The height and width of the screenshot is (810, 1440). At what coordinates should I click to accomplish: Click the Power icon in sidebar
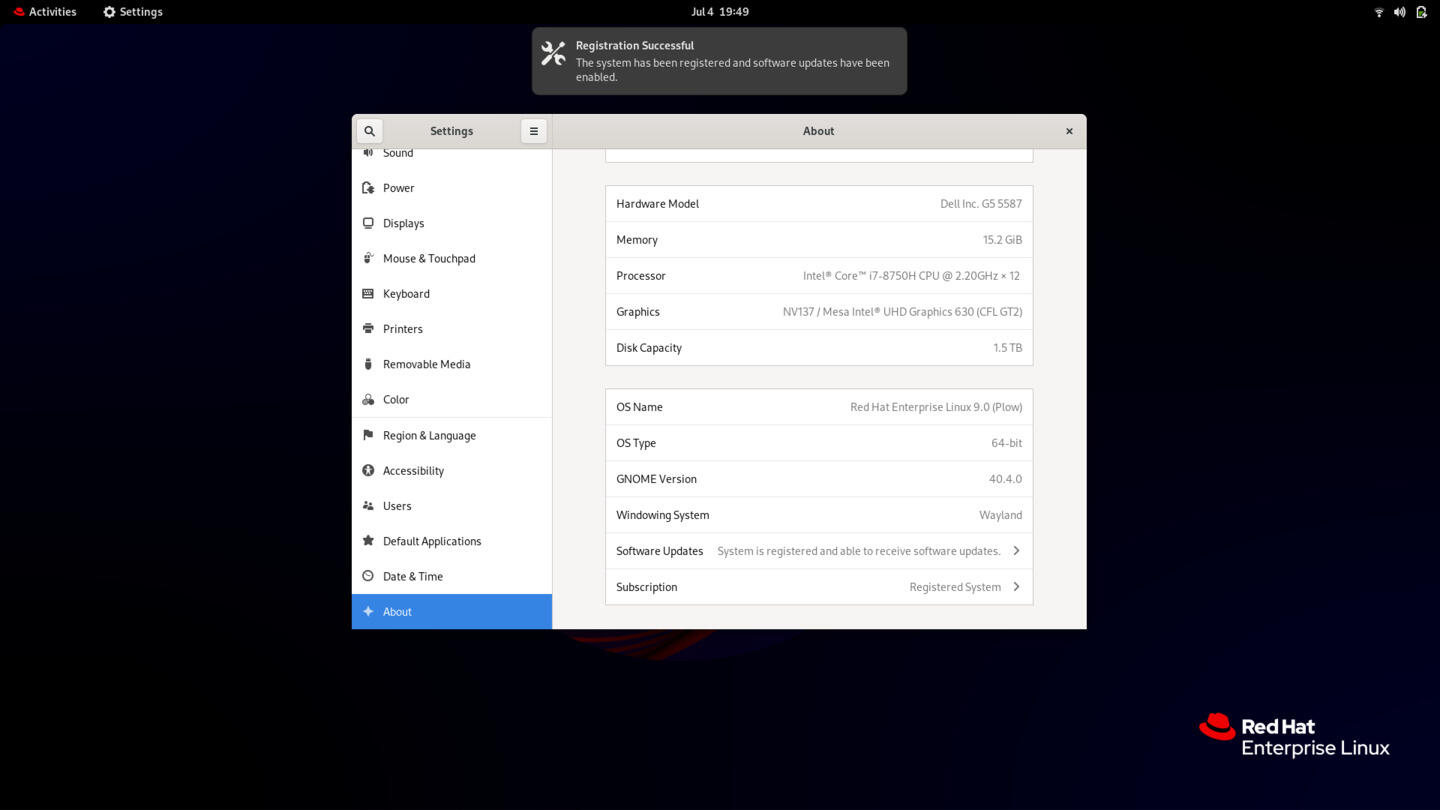368,188
